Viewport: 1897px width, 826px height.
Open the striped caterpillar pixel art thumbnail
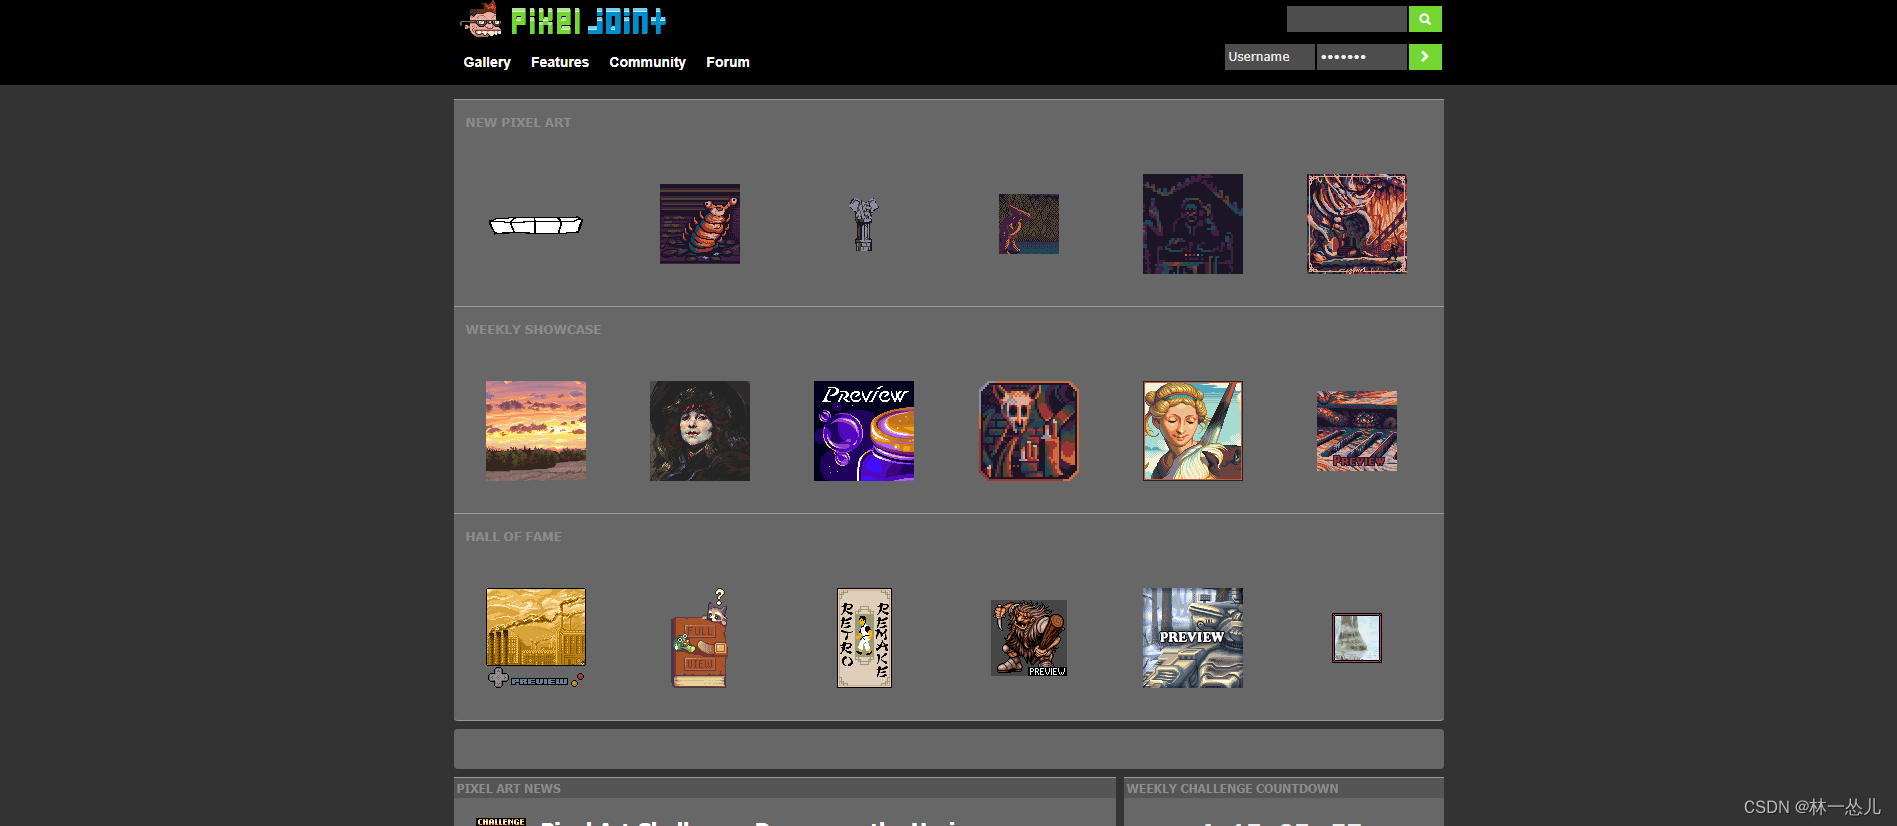tap(700, 224)
